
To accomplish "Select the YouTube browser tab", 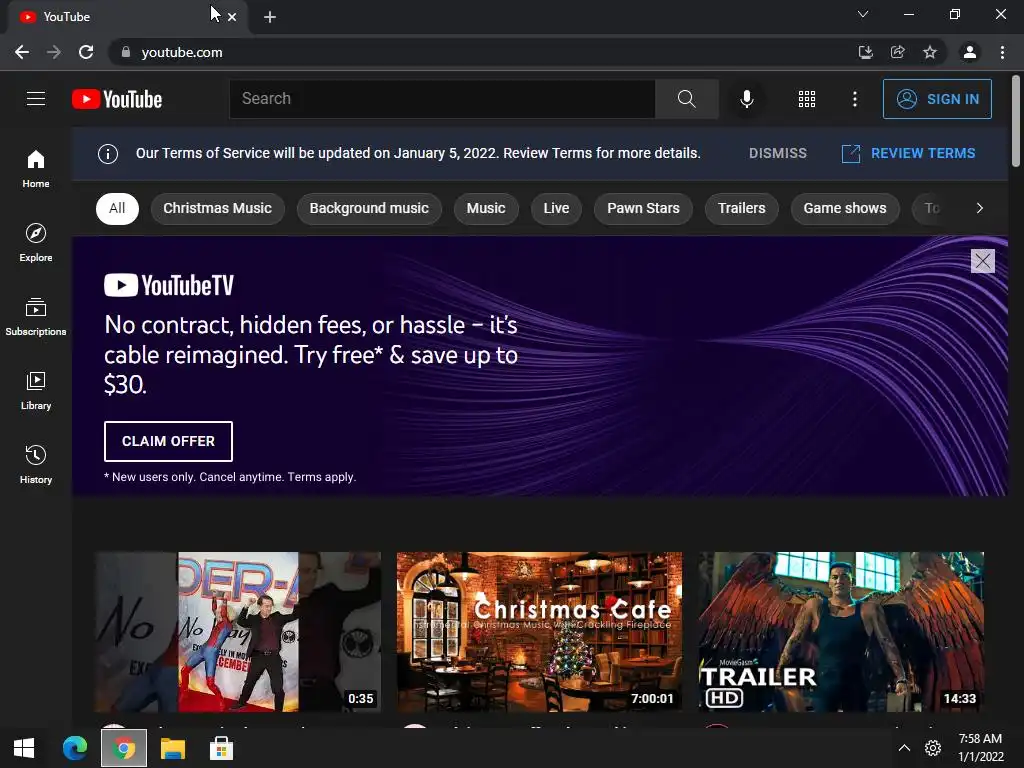I will 127,17.
